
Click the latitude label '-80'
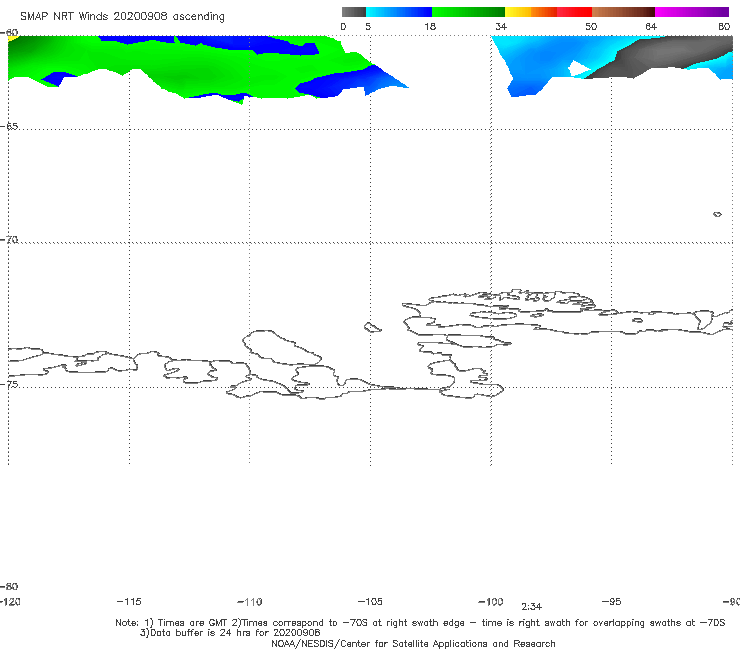click(9, 587)
